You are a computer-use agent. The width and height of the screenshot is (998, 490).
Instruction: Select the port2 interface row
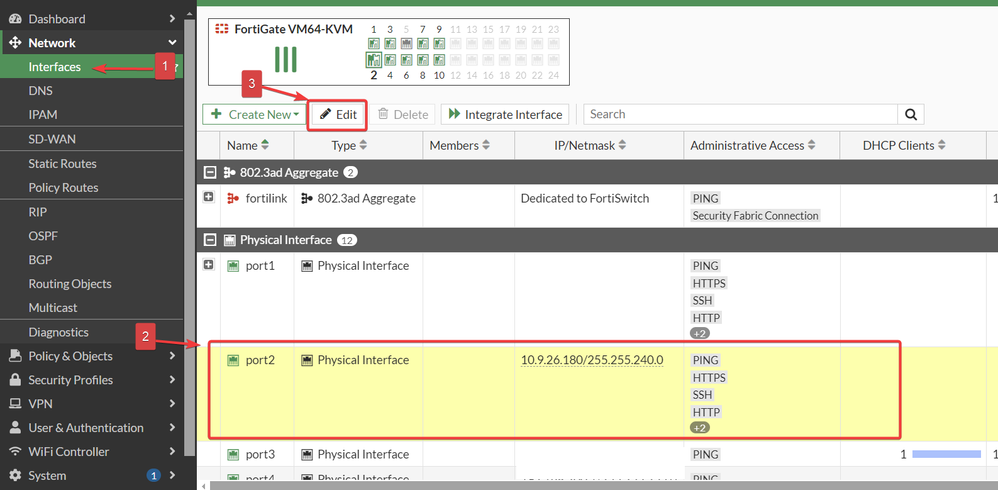click(597, 394)
